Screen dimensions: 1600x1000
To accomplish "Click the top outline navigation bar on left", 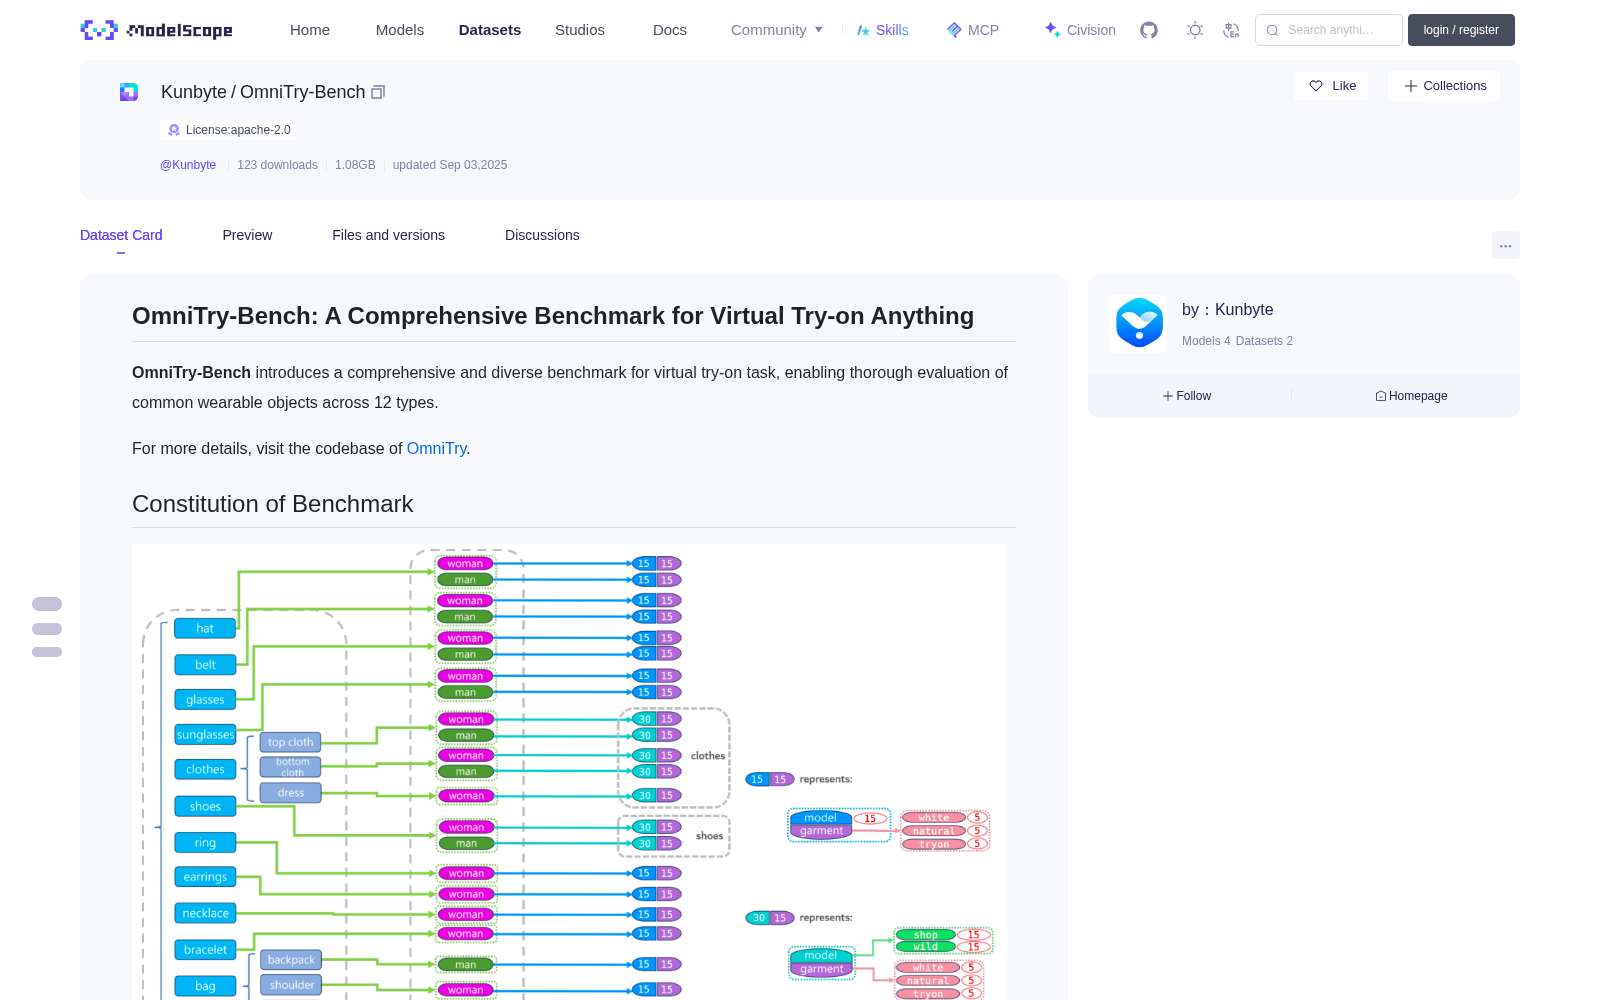I will 47,604.
